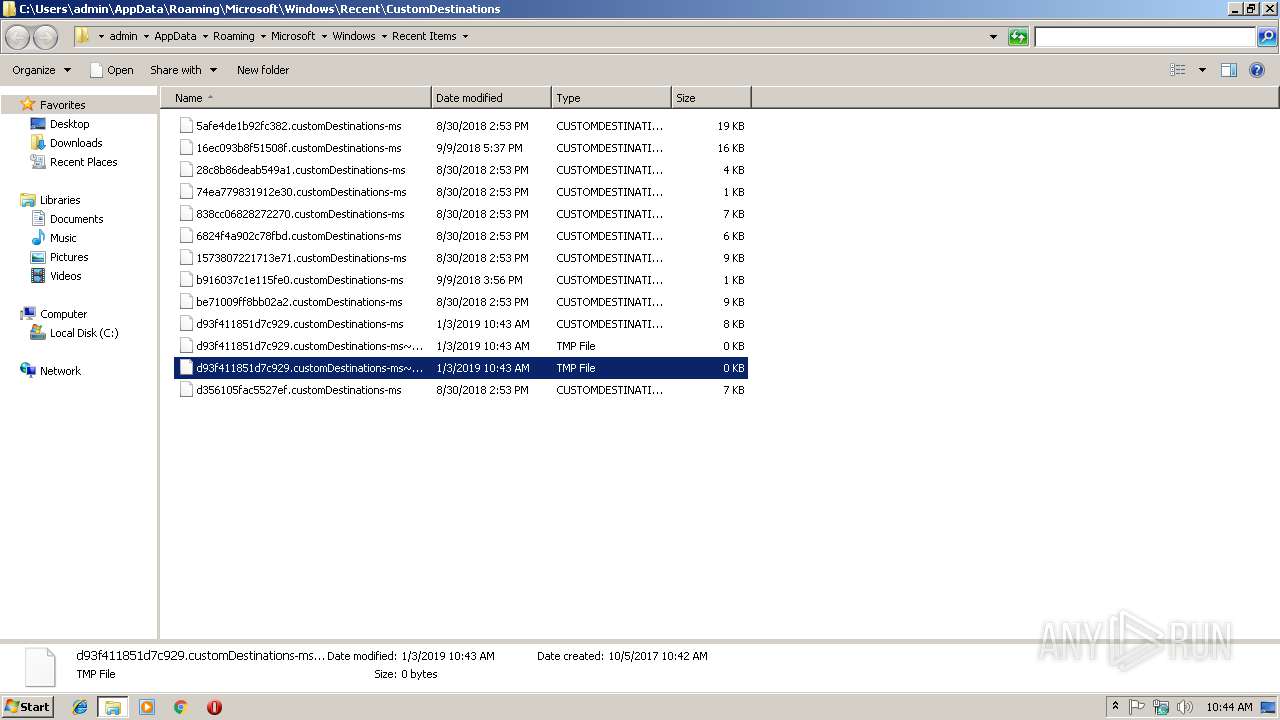Screen dimensions: 1280x720
Task: Open the Share with dropdown menu
Action: click(183, 70)
